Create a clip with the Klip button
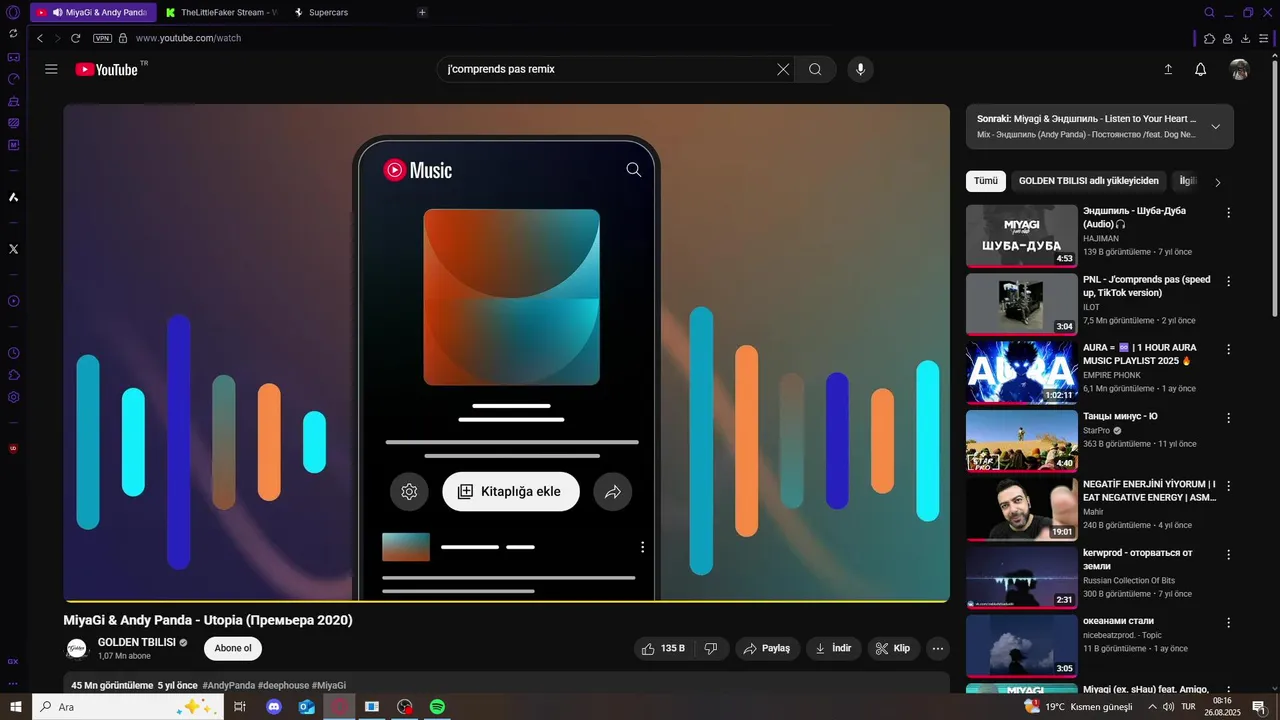Viewport: 1280px width, 720px height. coord(893,648)
